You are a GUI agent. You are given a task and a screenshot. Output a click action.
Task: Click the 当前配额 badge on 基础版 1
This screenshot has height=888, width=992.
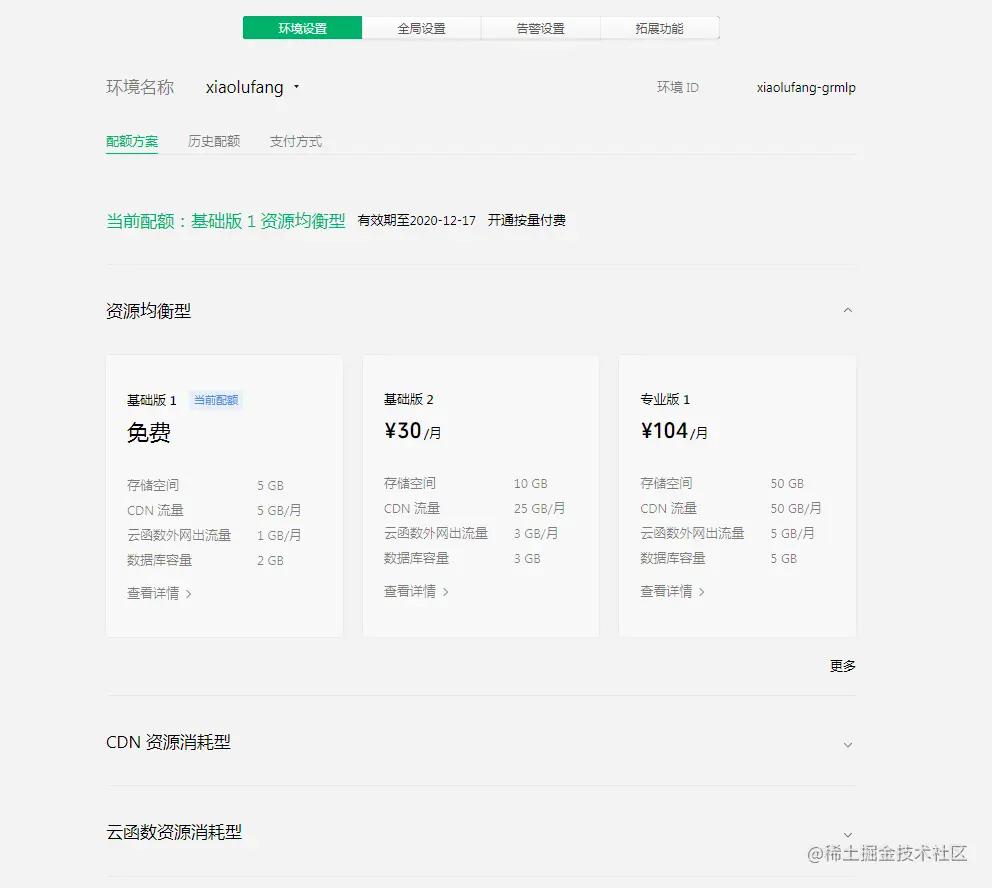216,399
